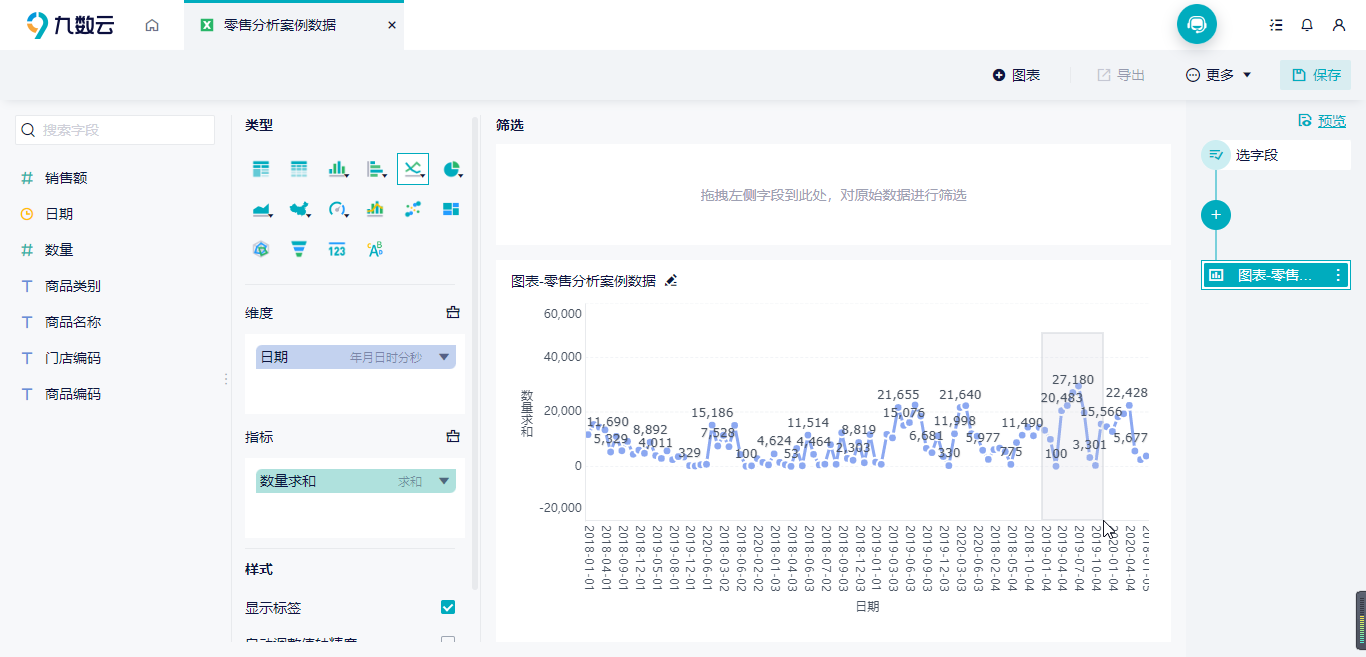Select the word cloud chart type

(x=375, y=249)
